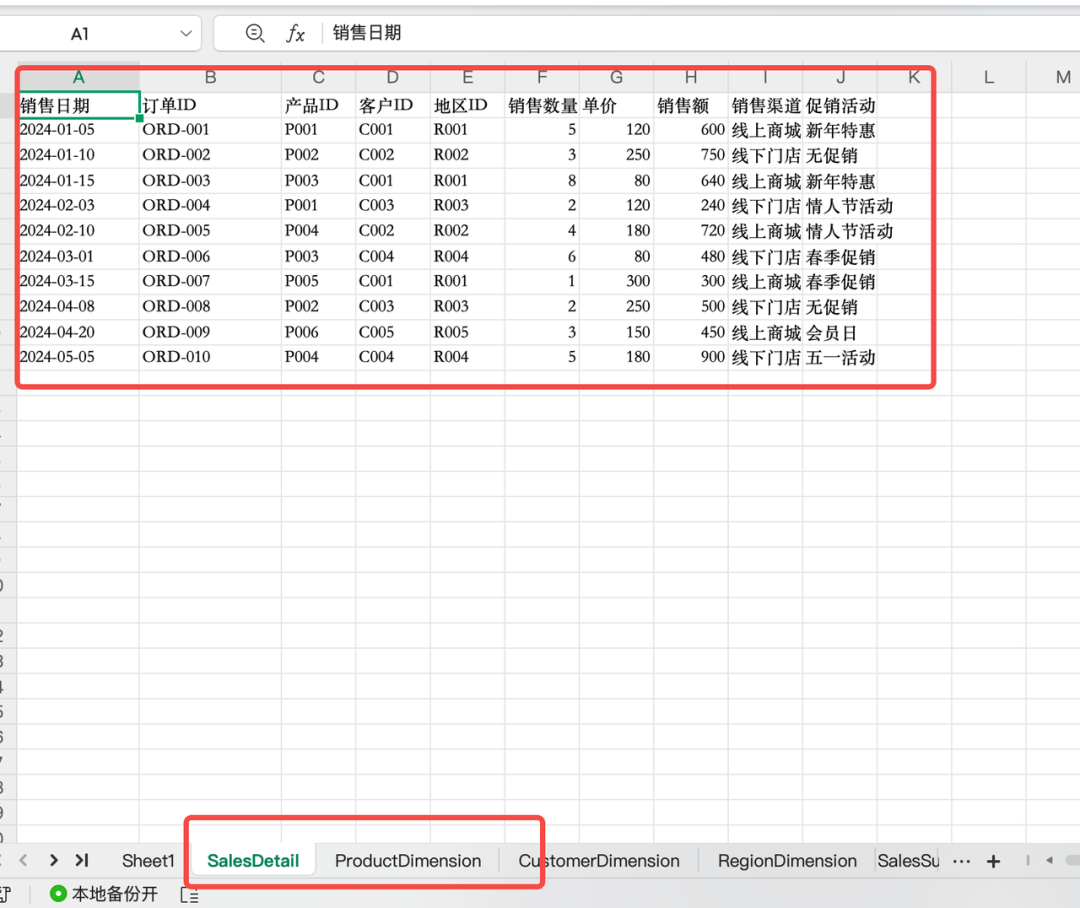Viewport: 1080px width, 908px height.
Task: Click the 本地备份开 status label
Action: tap(114, 893)
